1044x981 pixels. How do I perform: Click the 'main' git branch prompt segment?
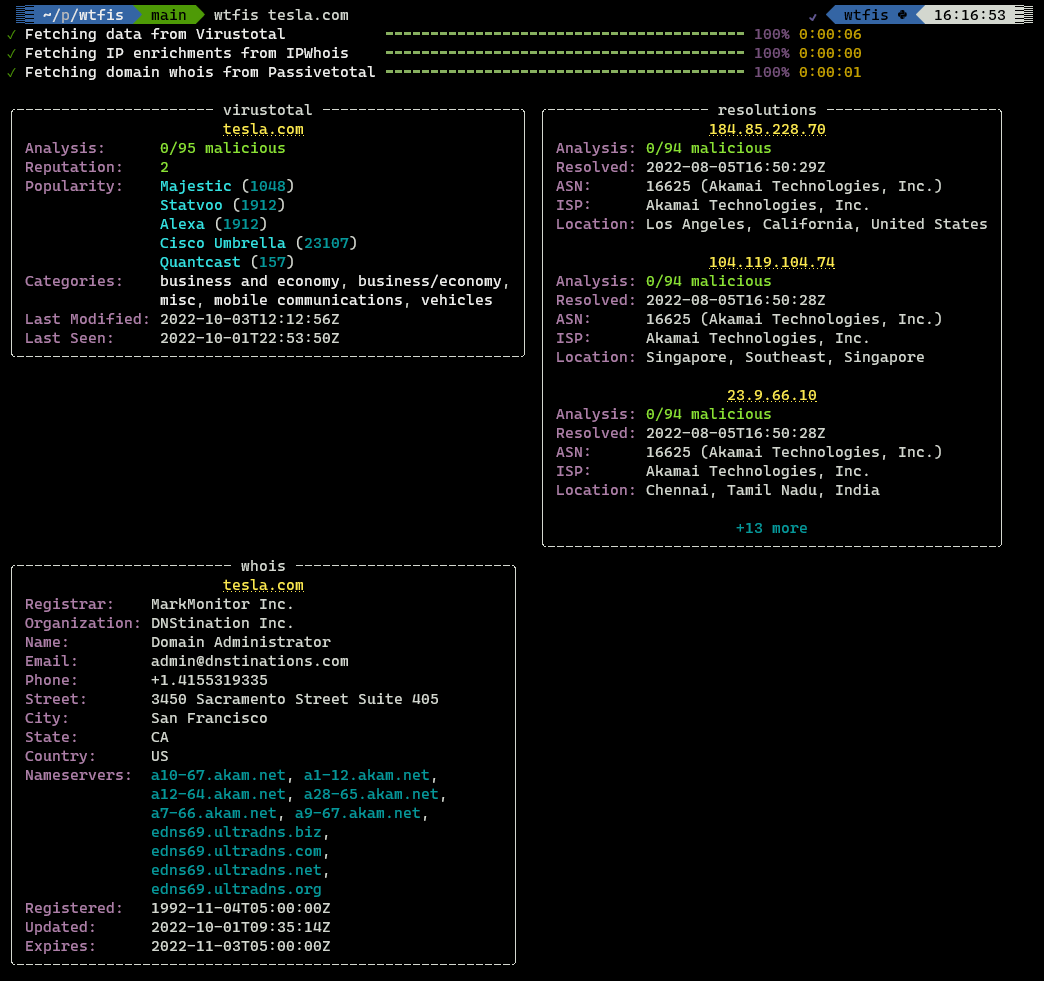pos(168,15)
